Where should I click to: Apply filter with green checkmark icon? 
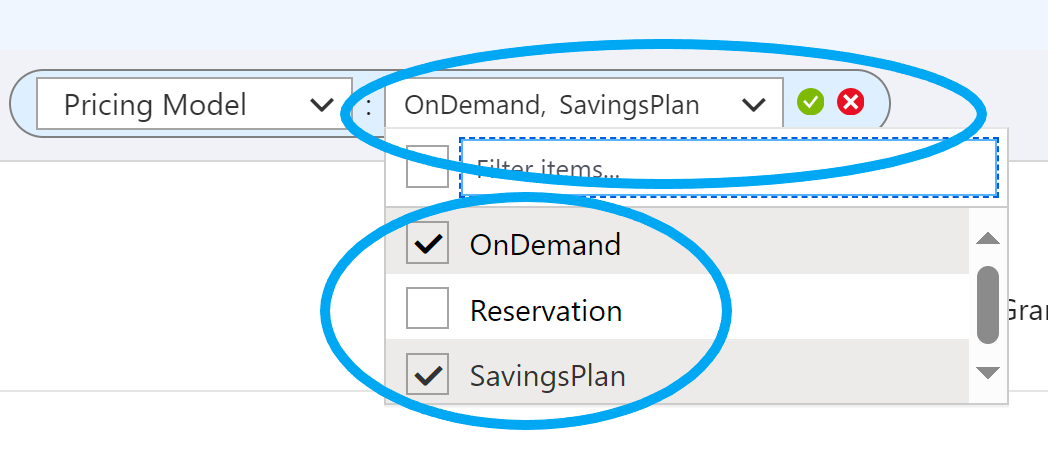[x=810, y=102]
